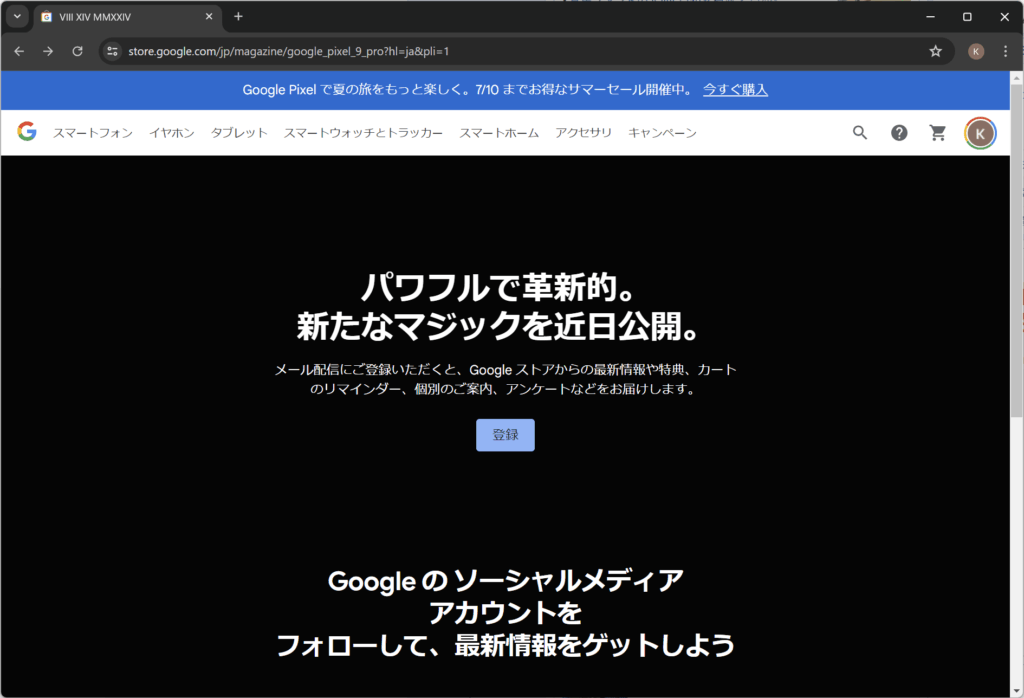Open スマートホーム menu item
This screenshot has width=1024, height=698.
(499, 133)
